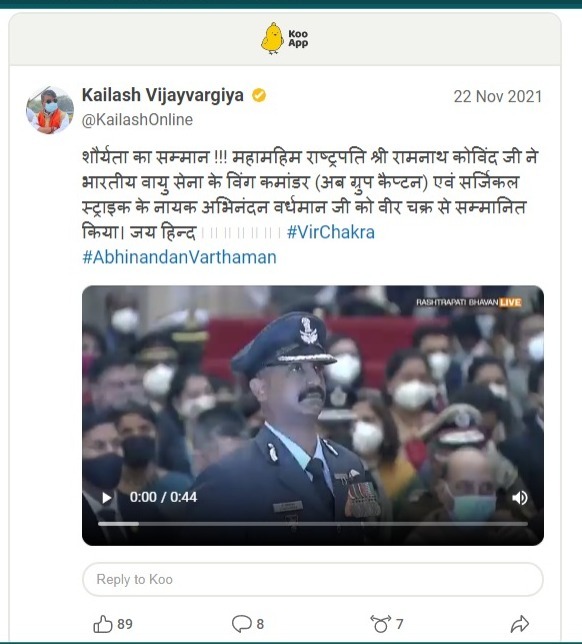Screen dimensions: 582x644
Task: Click the yellow Koo bird logo
Action: tap(272, 38)
